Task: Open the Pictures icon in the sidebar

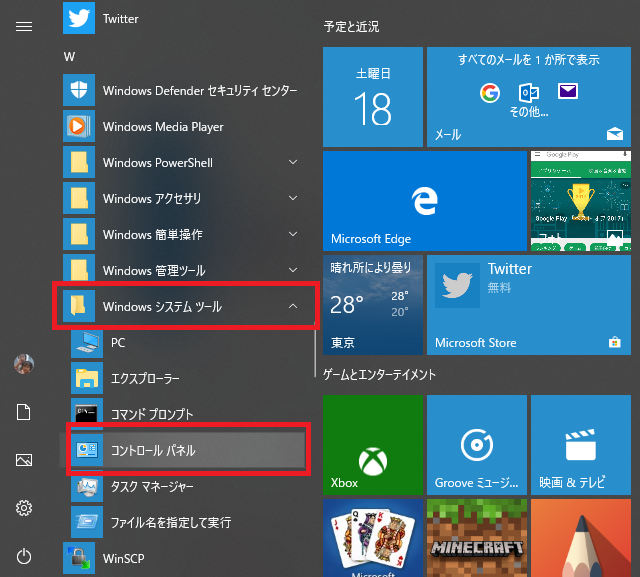Action: coord(24,460)
